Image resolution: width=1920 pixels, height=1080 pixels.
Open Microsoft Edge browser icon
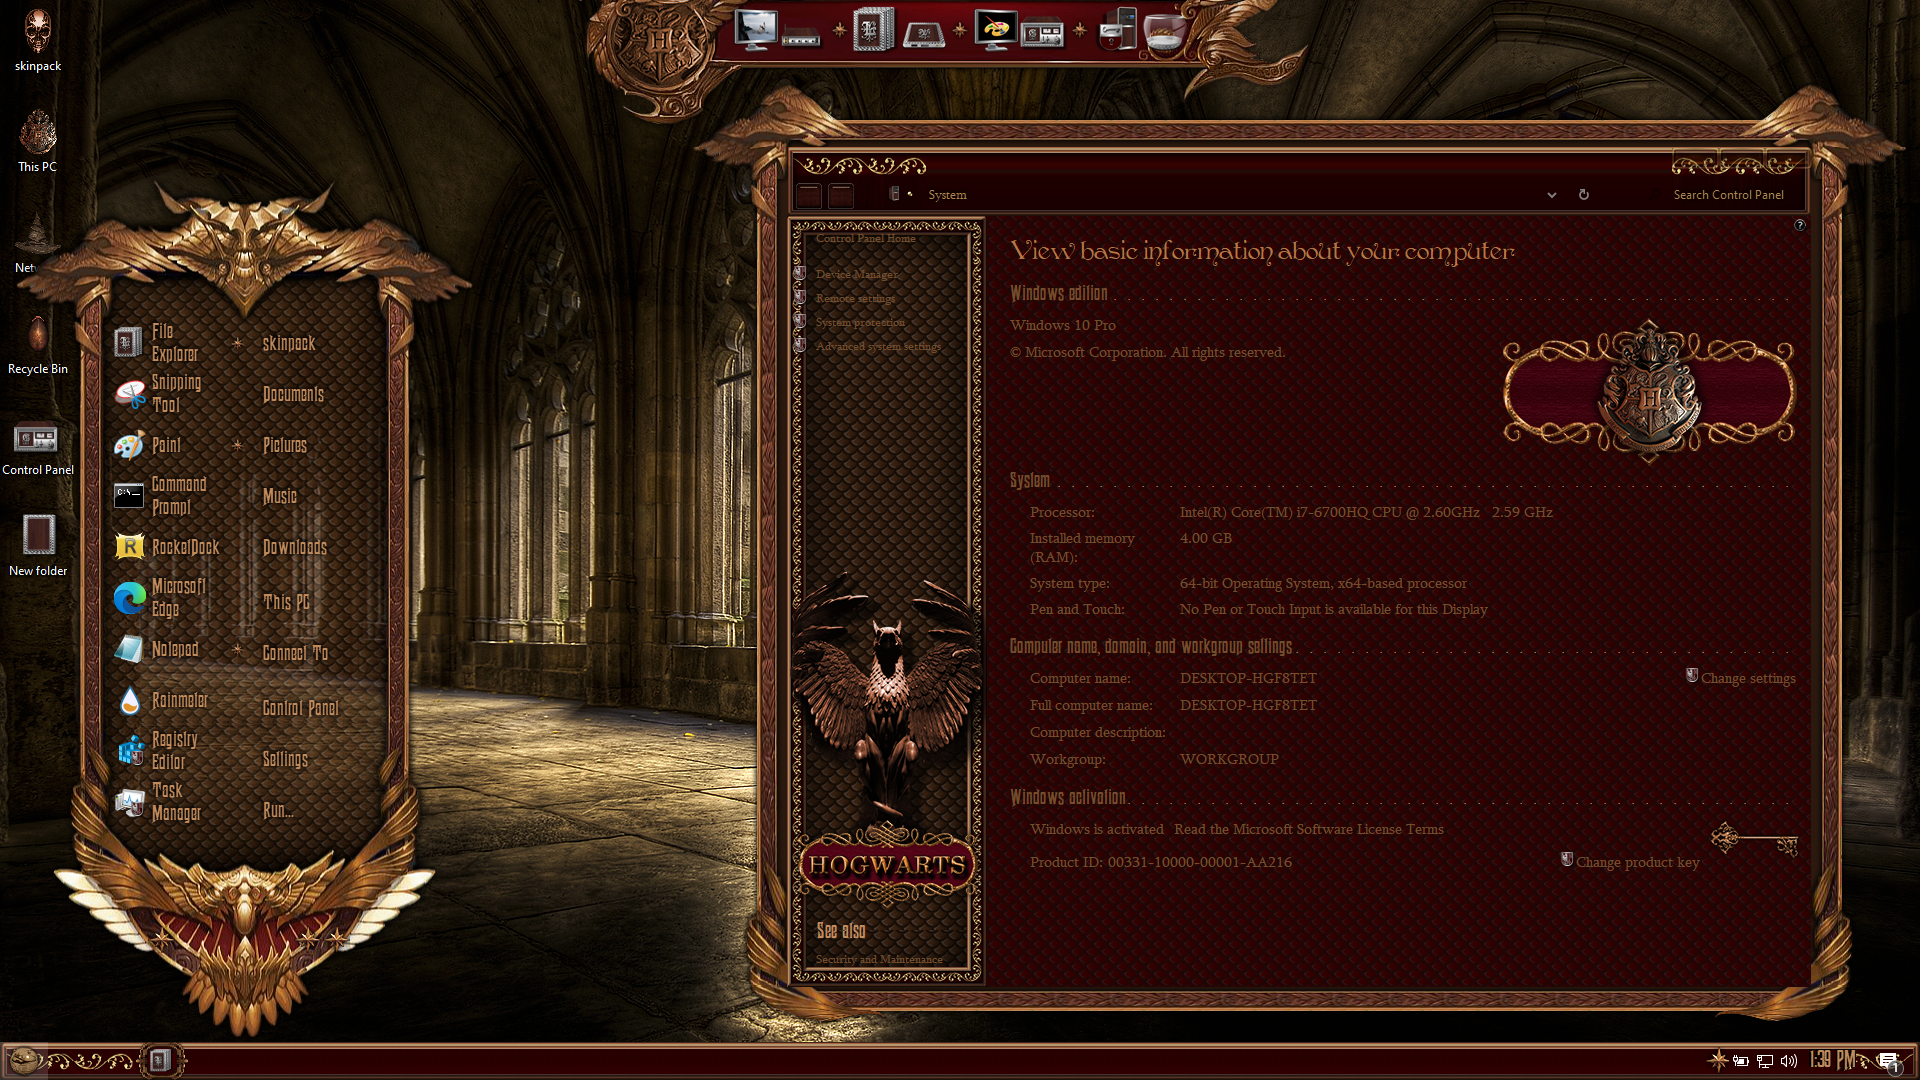click(130, 598)
